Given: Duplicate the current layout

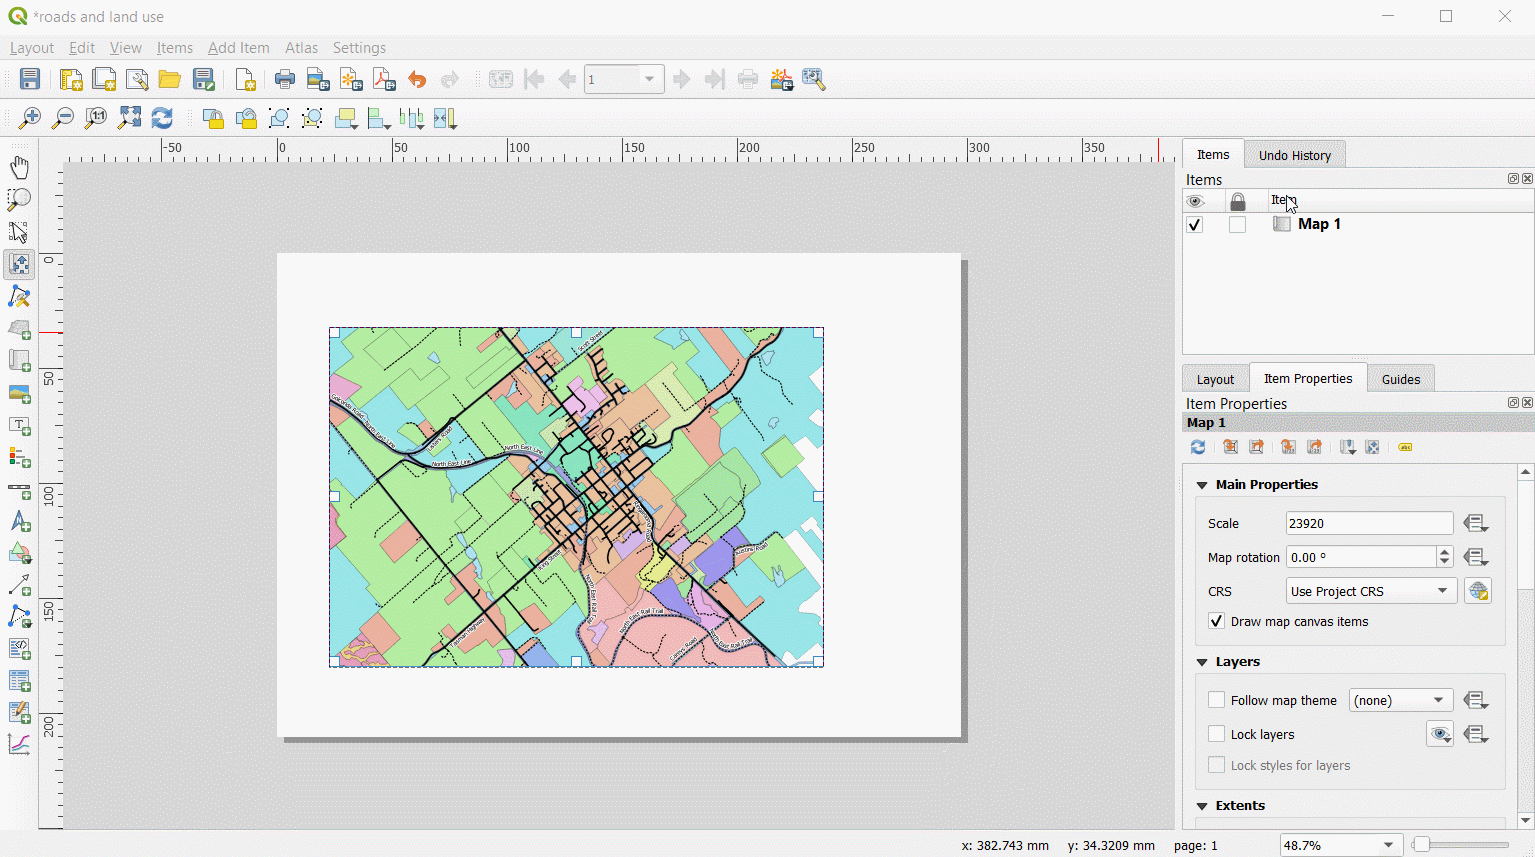Looking at the screenshot, I should [x=104, y=80].
